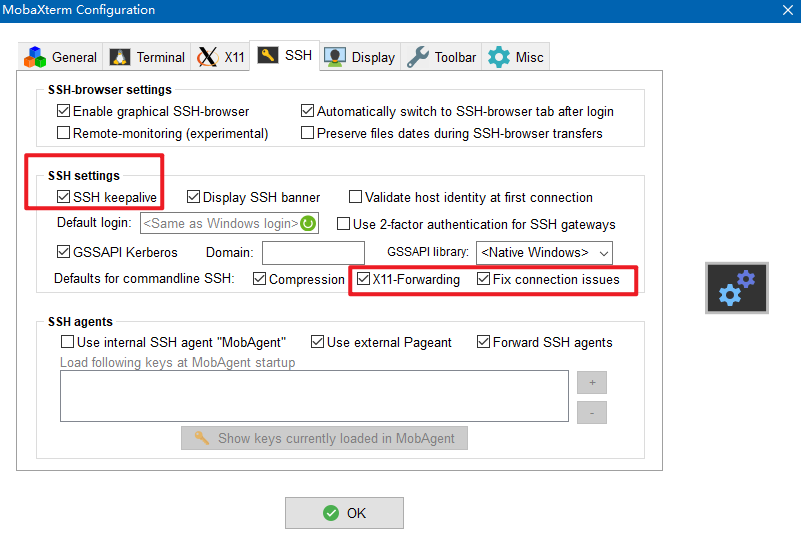Click the plus button to add key
Image resolution: width=801 pixels, height=543 pixels.
click(592, 383)
